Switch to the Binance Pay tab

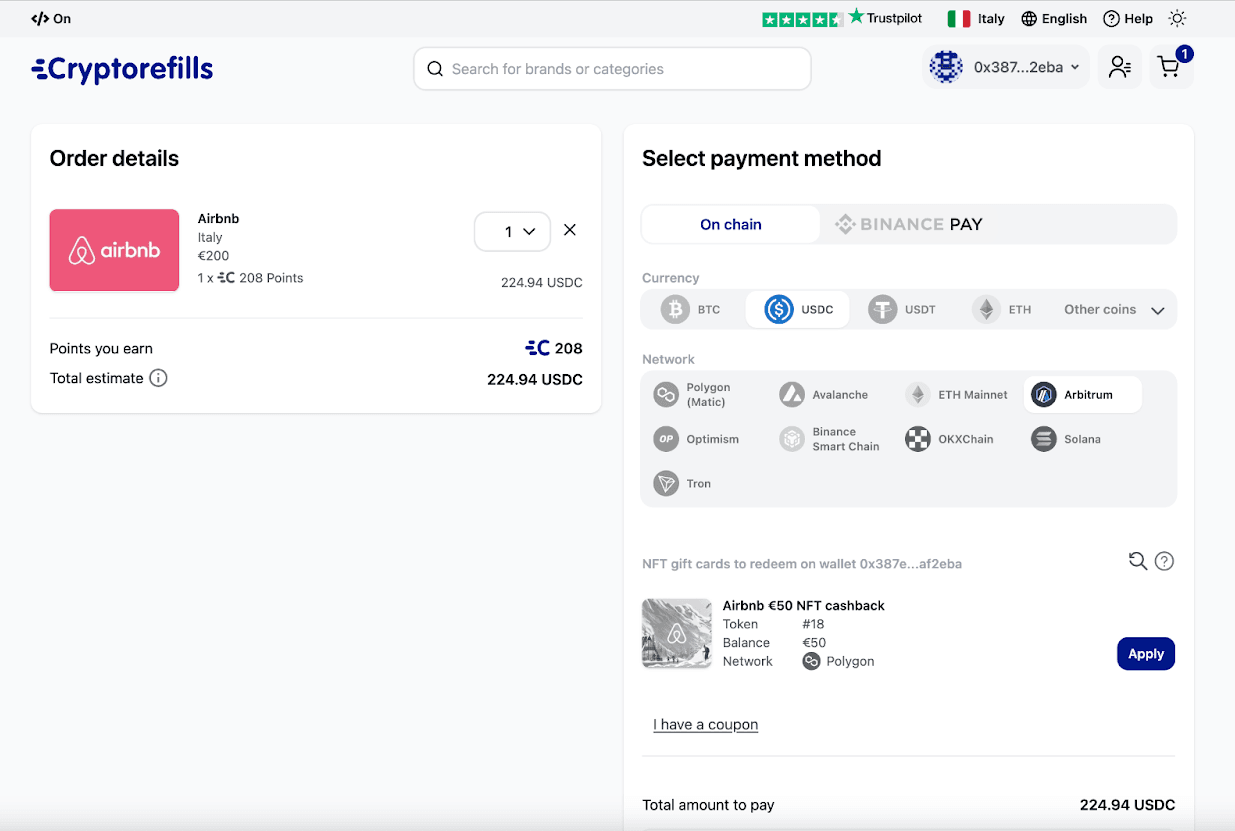click(908, 223)
